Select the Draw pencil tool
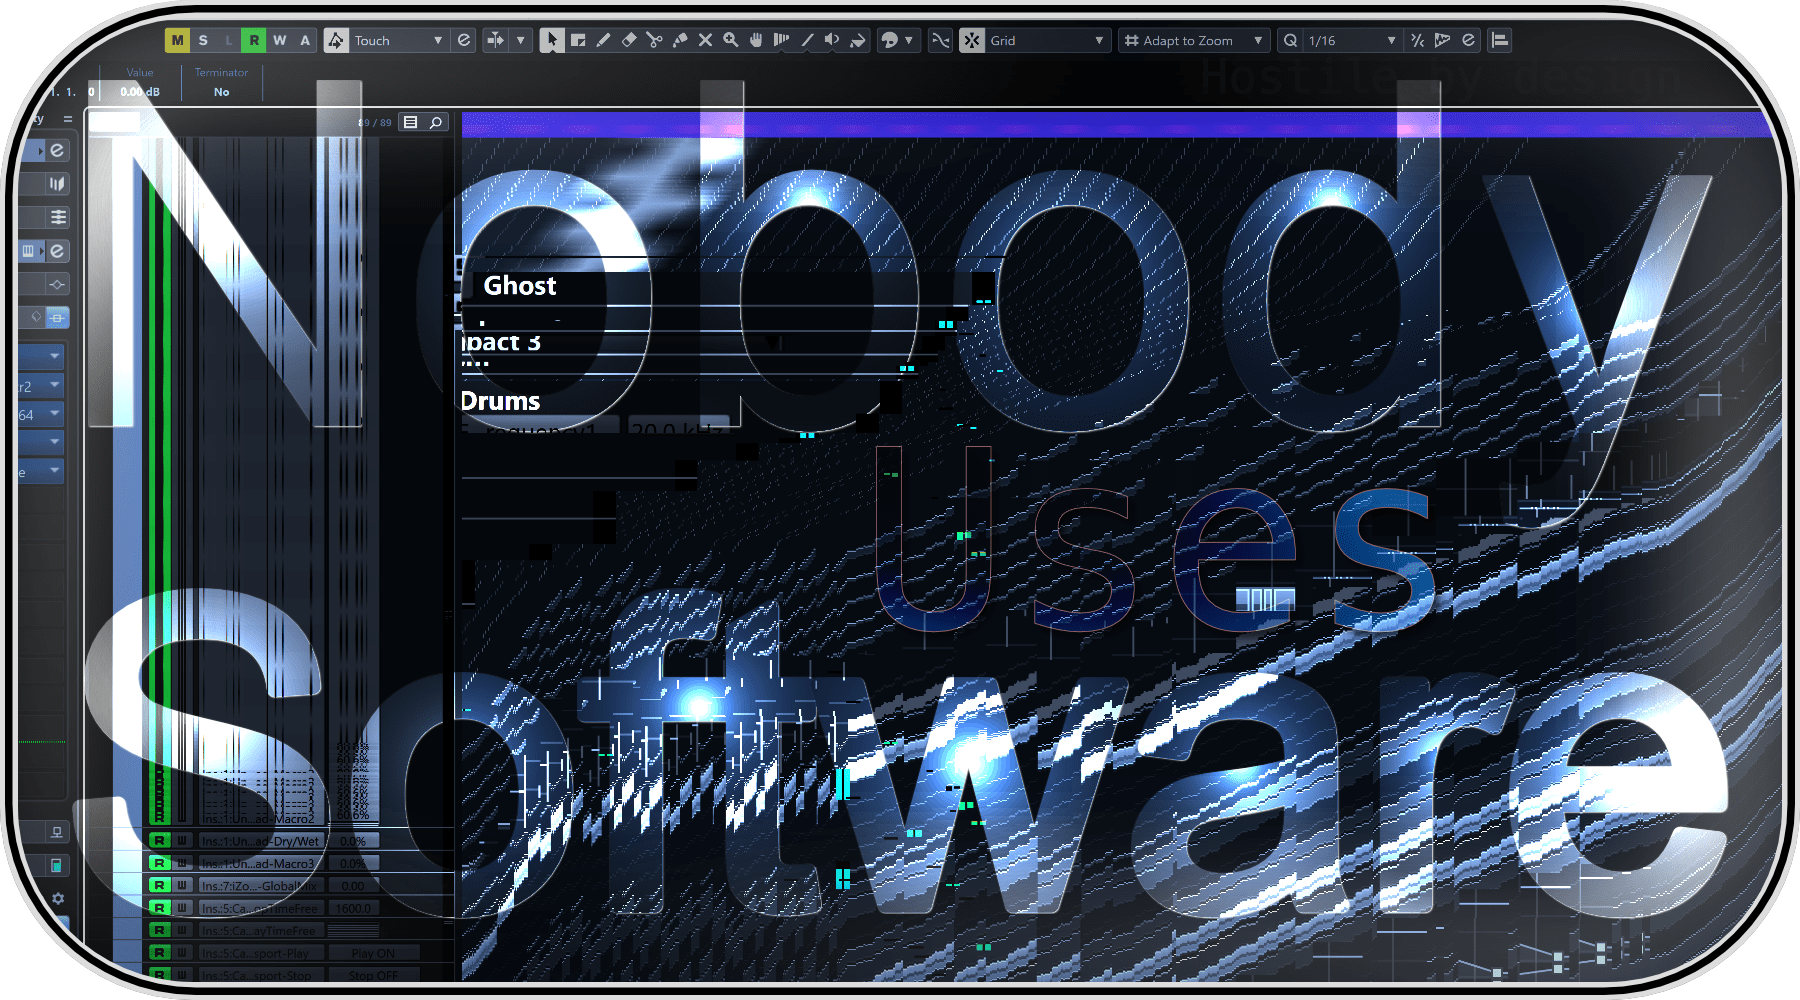1800x1000 pixels. (x=603, y=40)
